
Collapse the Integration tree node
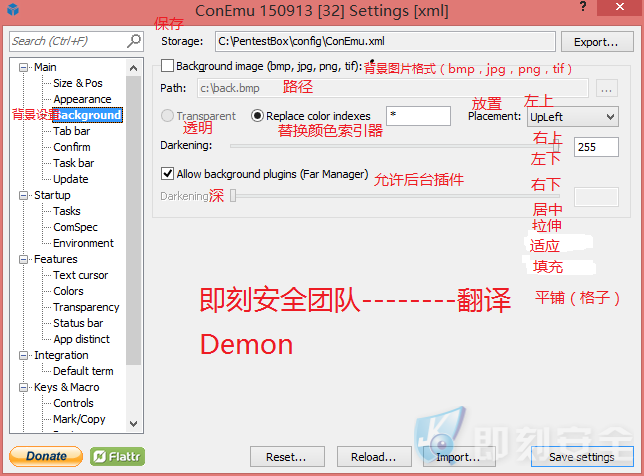pos(23,355)
